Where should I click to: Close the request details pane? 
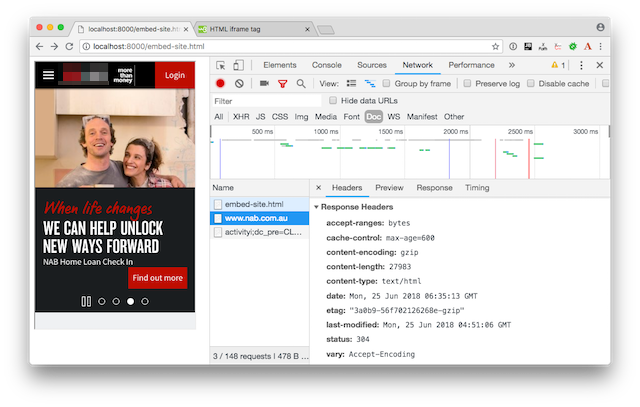(318, 187)
